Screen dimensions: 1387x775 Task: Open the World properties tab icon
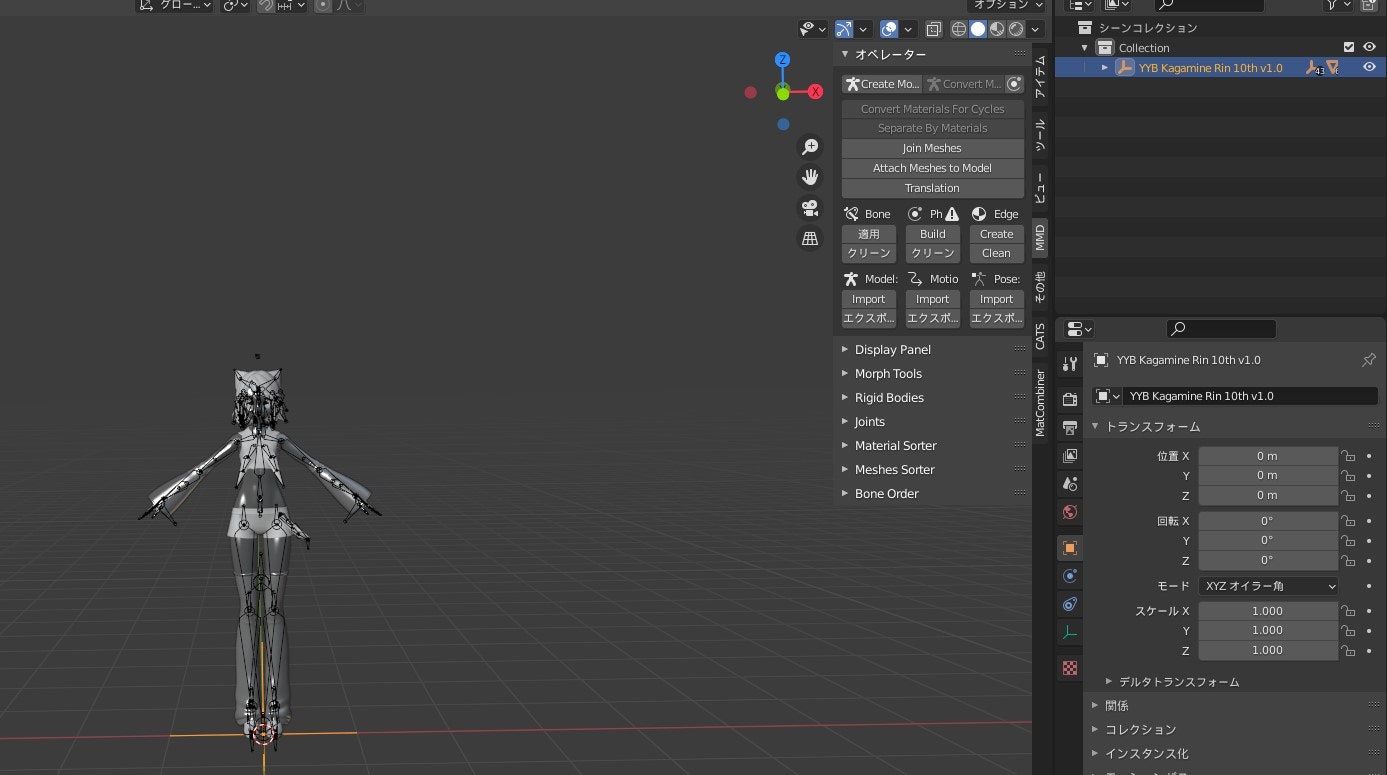1070,512
